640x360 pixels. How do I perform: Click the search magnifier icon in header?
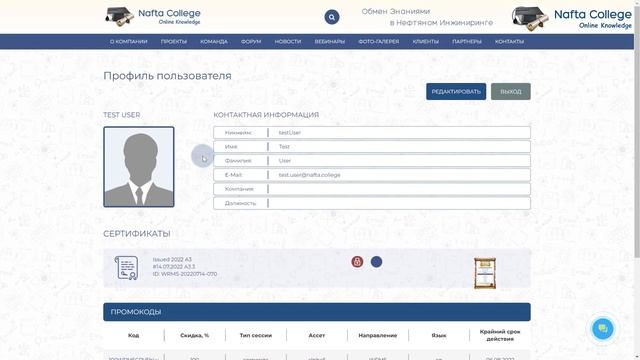[331, 17]
